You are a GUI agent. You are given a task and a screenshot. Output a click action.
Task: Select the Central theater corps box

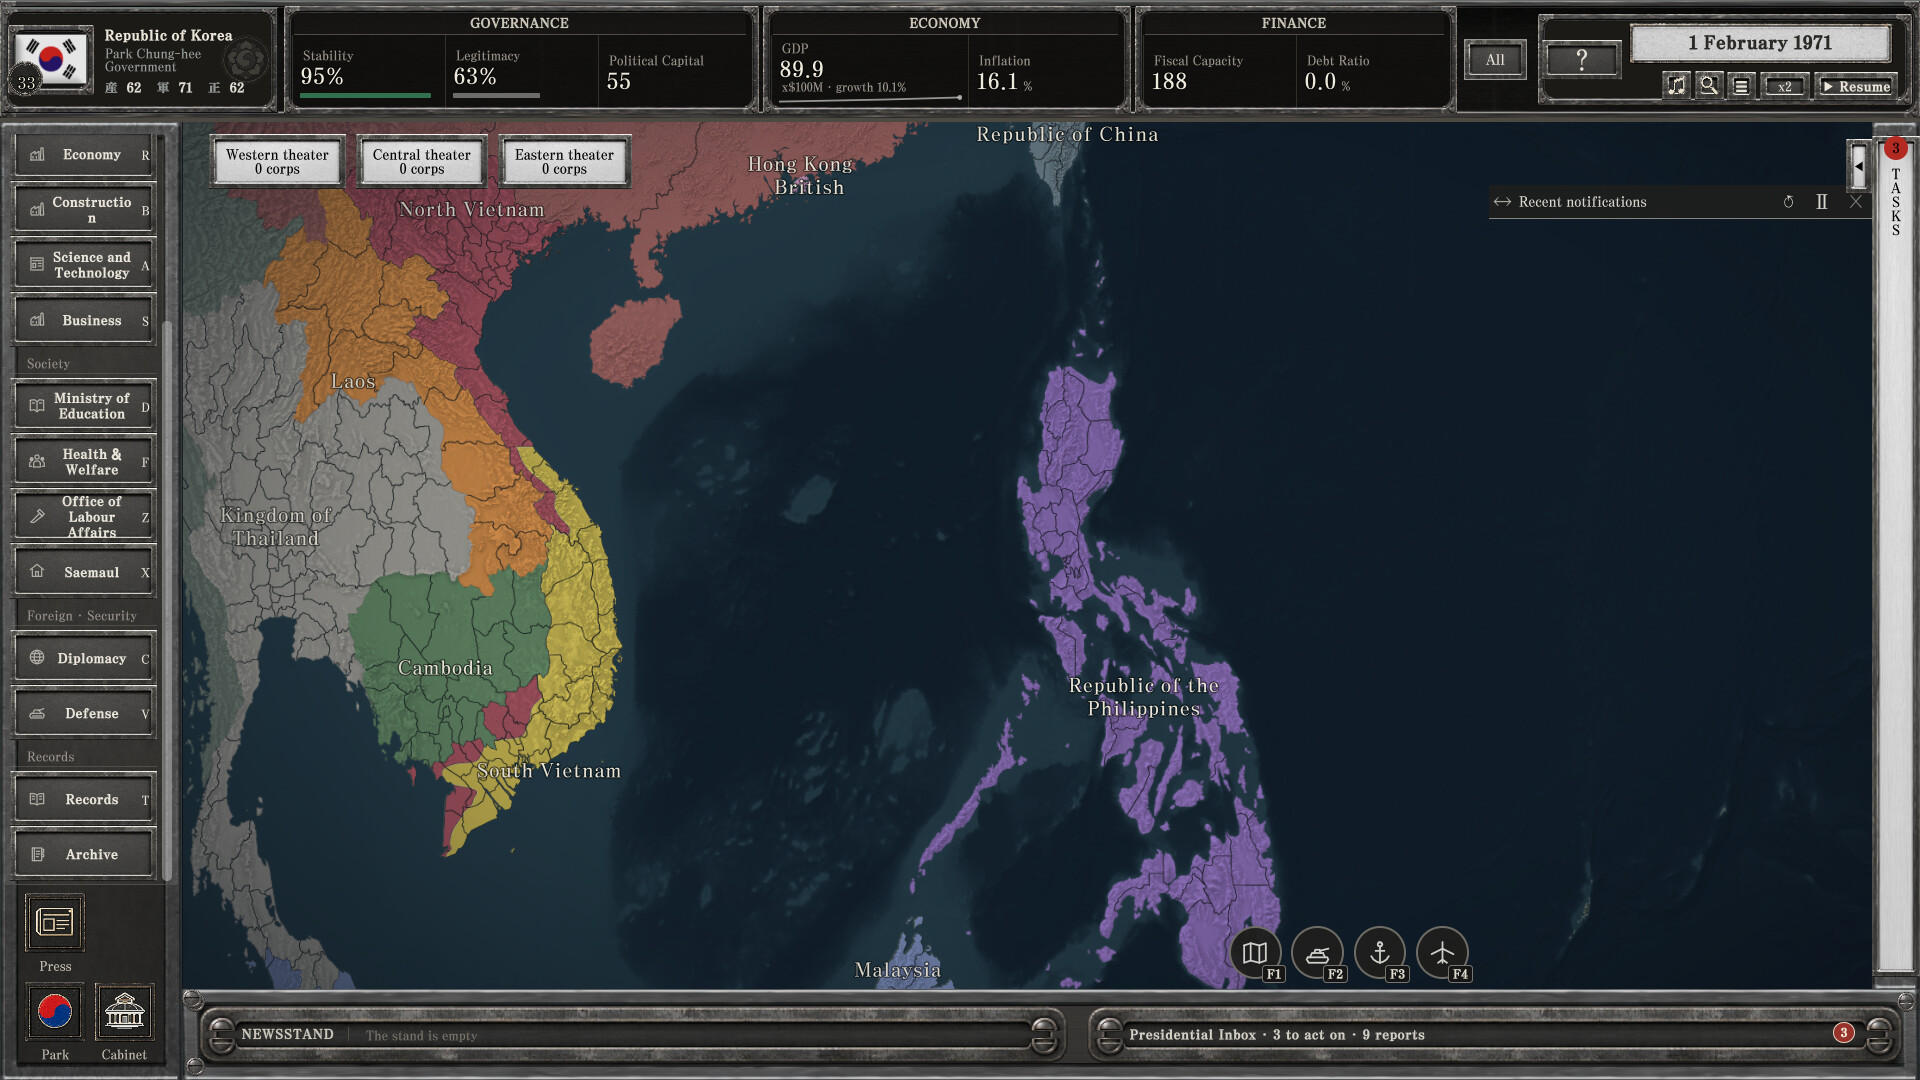421,161
